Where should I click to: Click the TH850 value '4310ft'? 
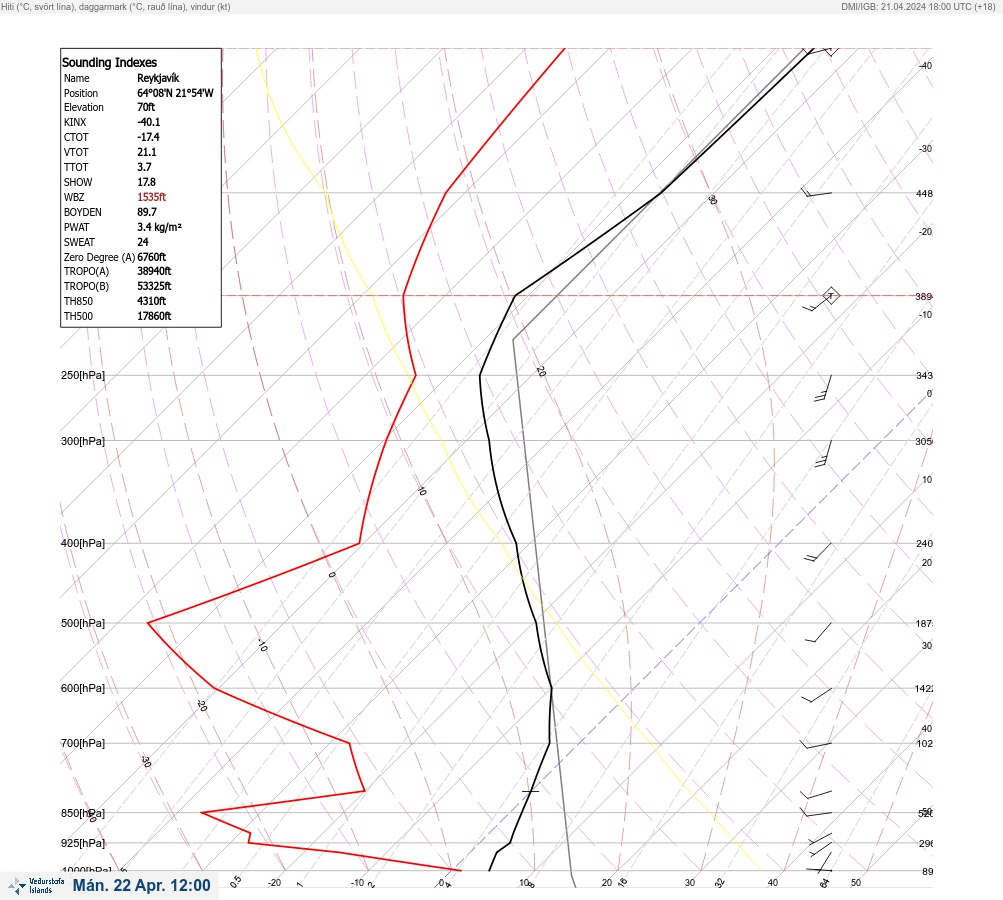pos(152,301)
